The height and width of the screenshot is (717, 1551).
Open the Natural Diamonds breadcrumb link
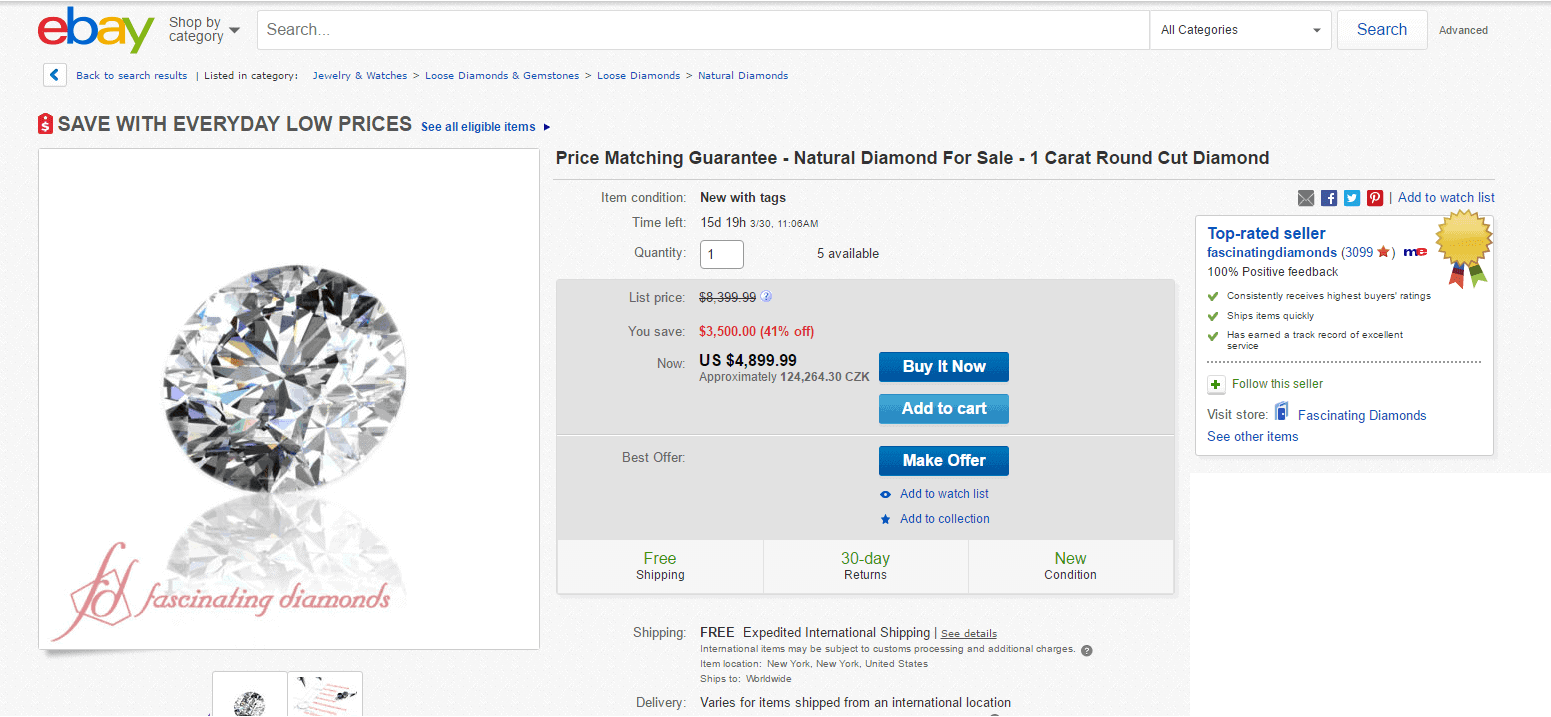coord(743,75)
